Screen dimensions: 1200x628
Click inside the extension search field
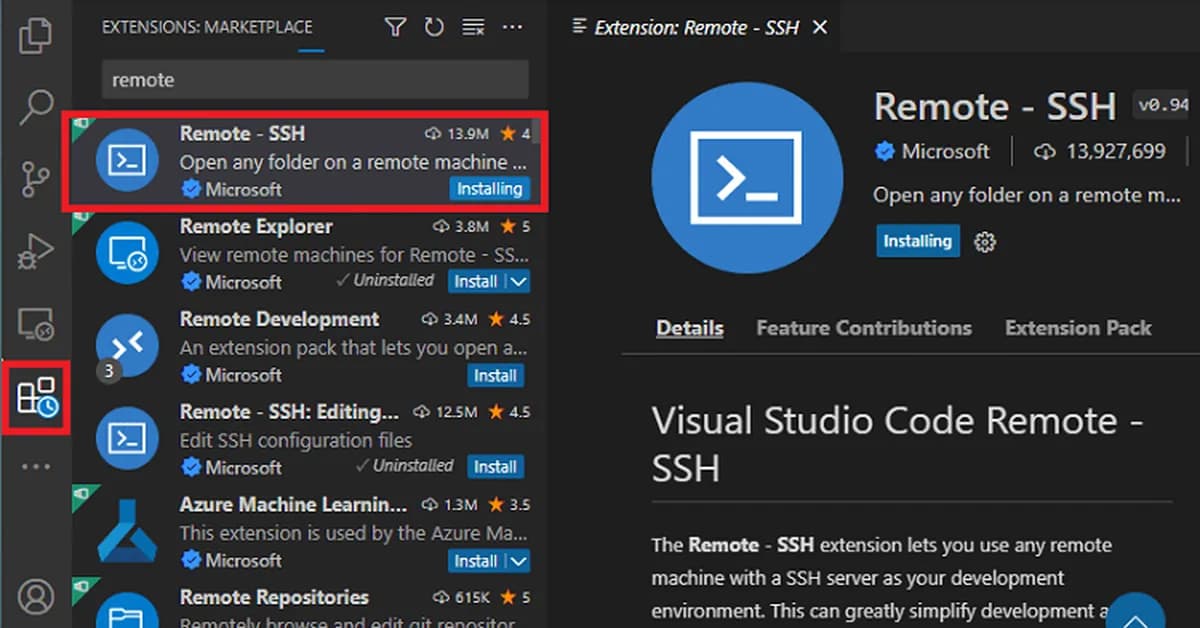click(x=314, y=80)
